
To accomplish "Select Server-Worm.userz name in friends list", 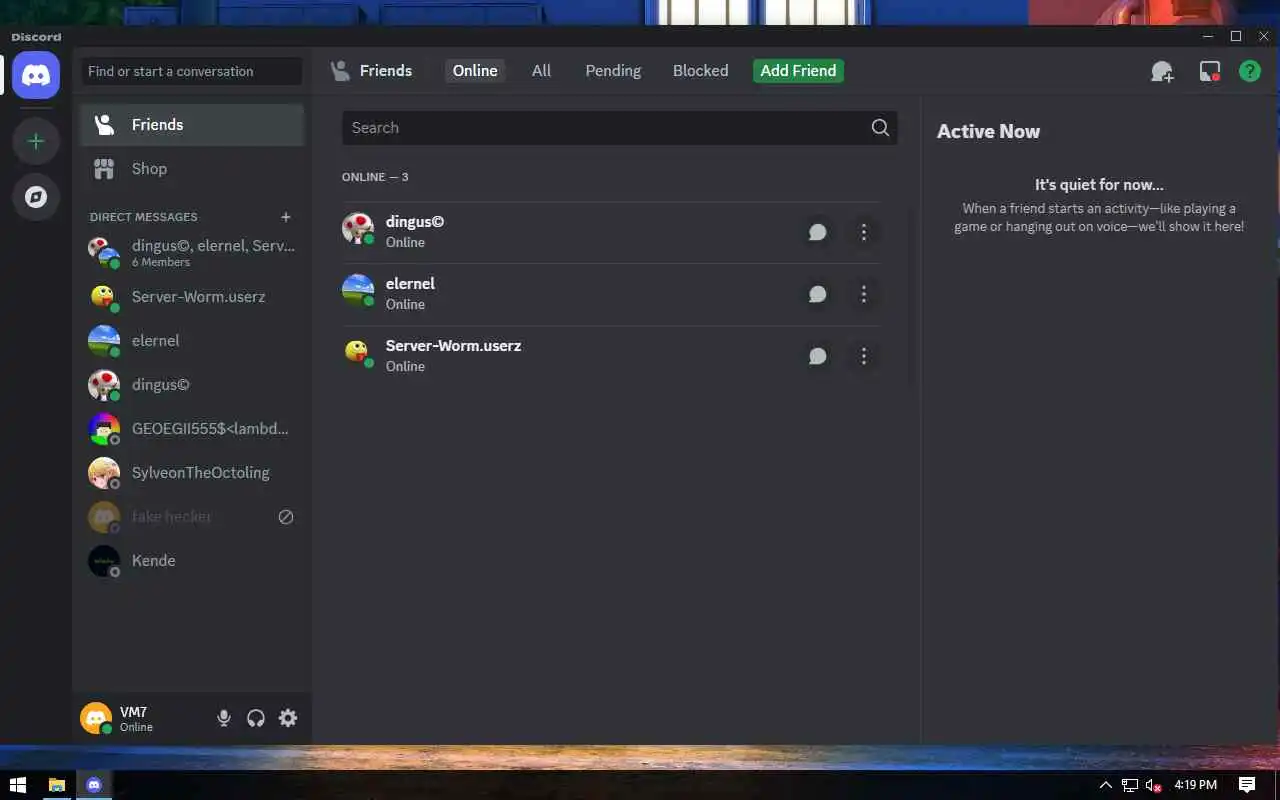I will 453,346.
